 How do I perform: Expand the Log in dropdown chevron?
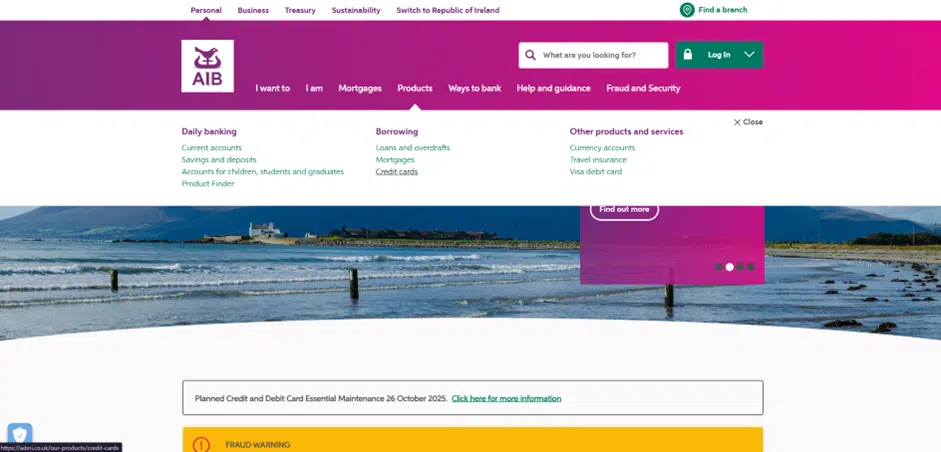749,55
